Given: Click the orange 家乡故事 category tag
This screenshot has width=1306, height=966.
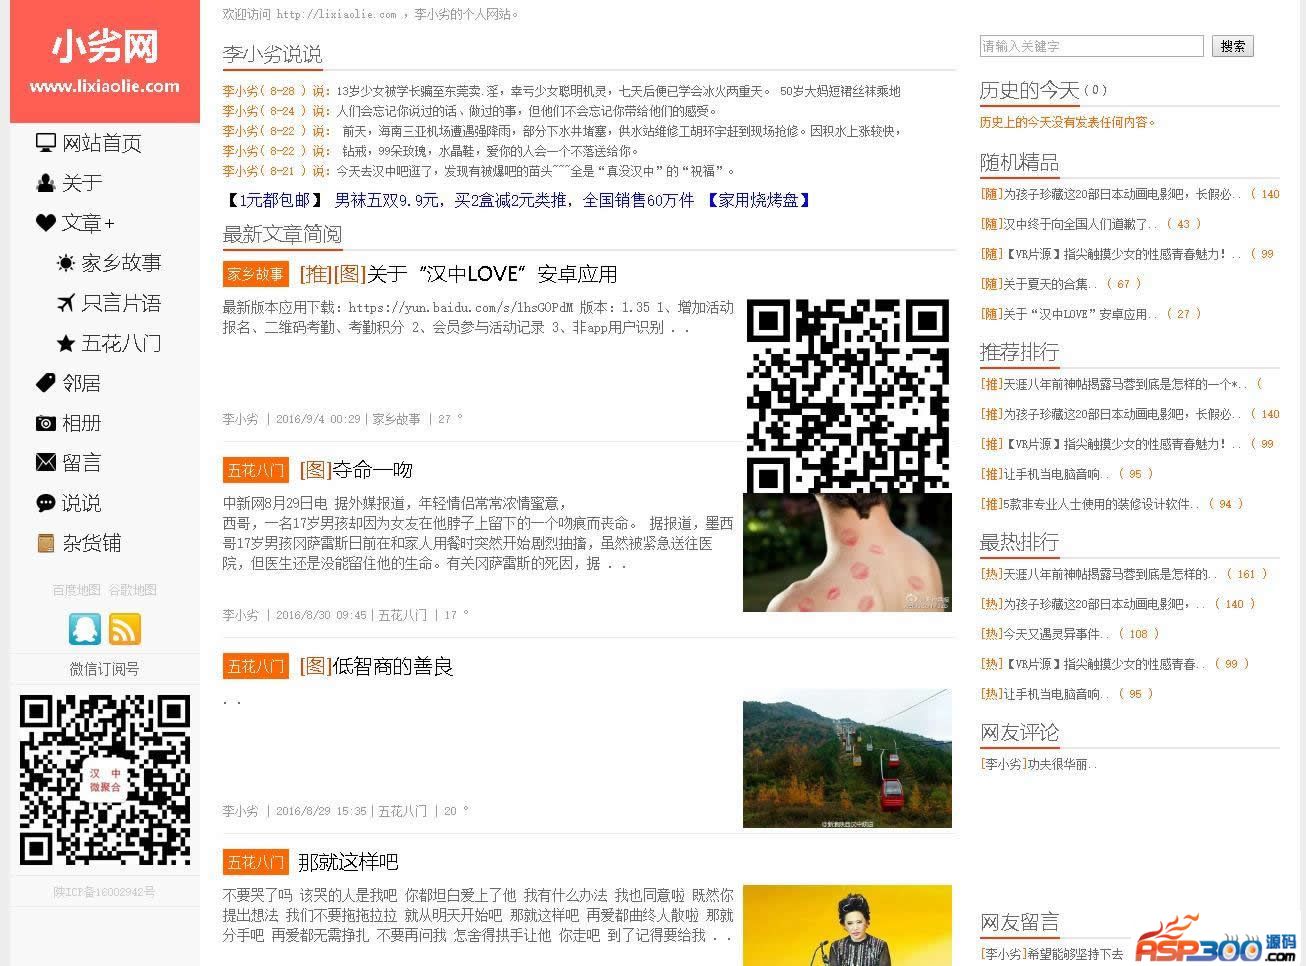Looking at the screenshot, I should (255, 274).
